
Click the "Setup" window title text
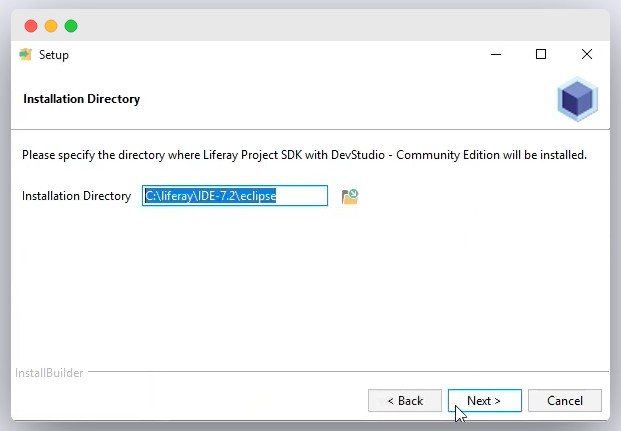(x=53, y=55)
